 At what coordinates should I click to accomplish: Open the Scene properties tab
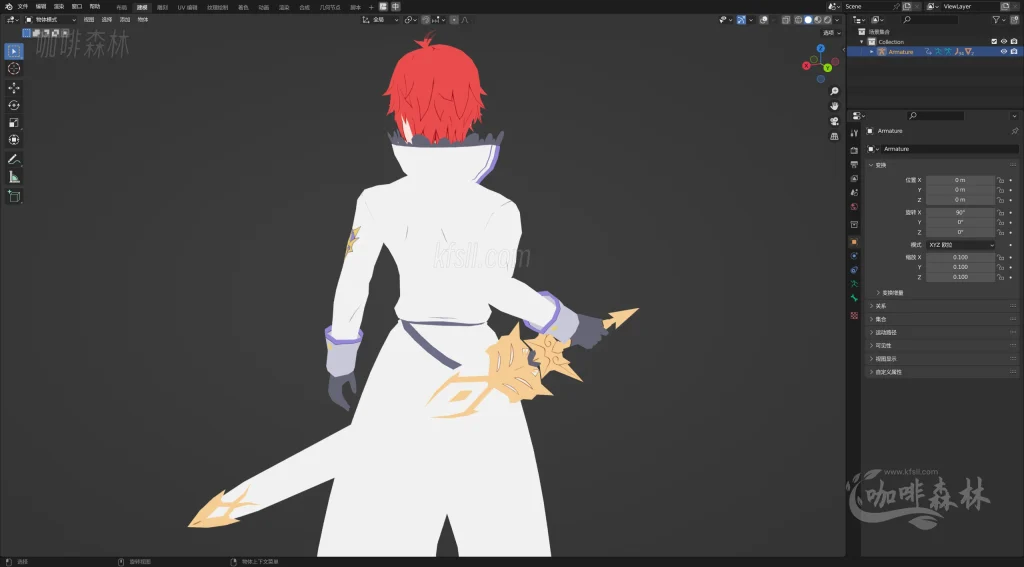(x=854, y=193)
